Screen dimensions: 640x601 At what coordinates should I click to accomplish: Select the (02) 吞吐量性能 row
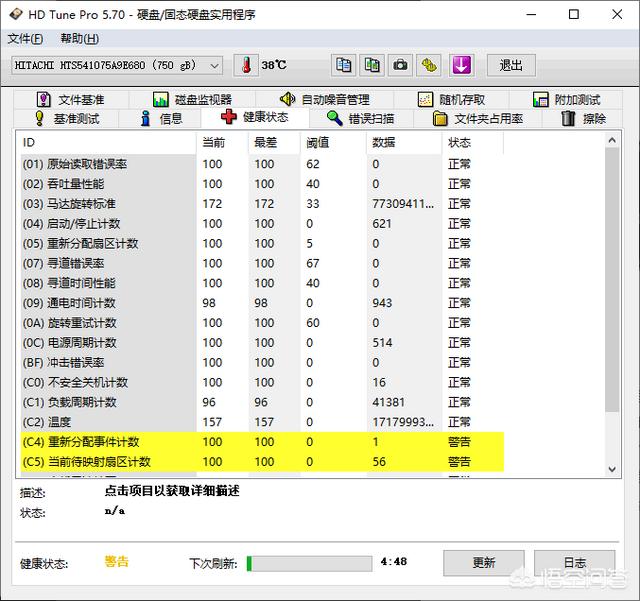click(262, 184)
